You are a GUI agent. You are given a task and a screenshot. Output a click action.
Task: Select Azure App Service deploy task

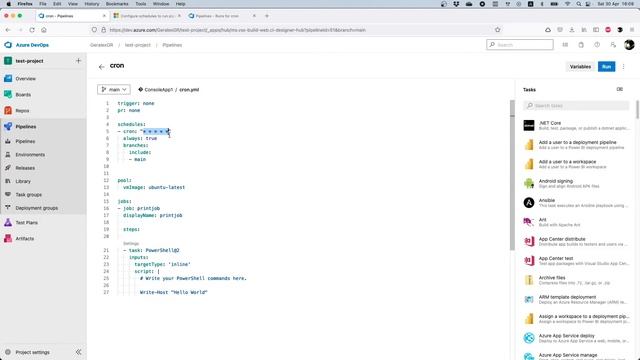point(576,338)
